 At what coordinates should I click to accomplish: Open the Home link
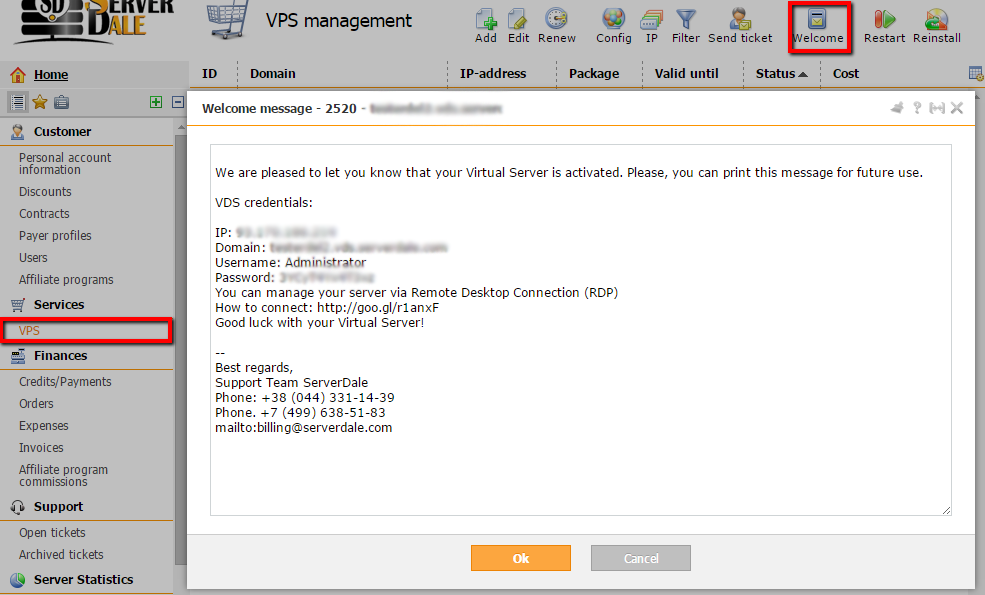[x=51, y=75]
